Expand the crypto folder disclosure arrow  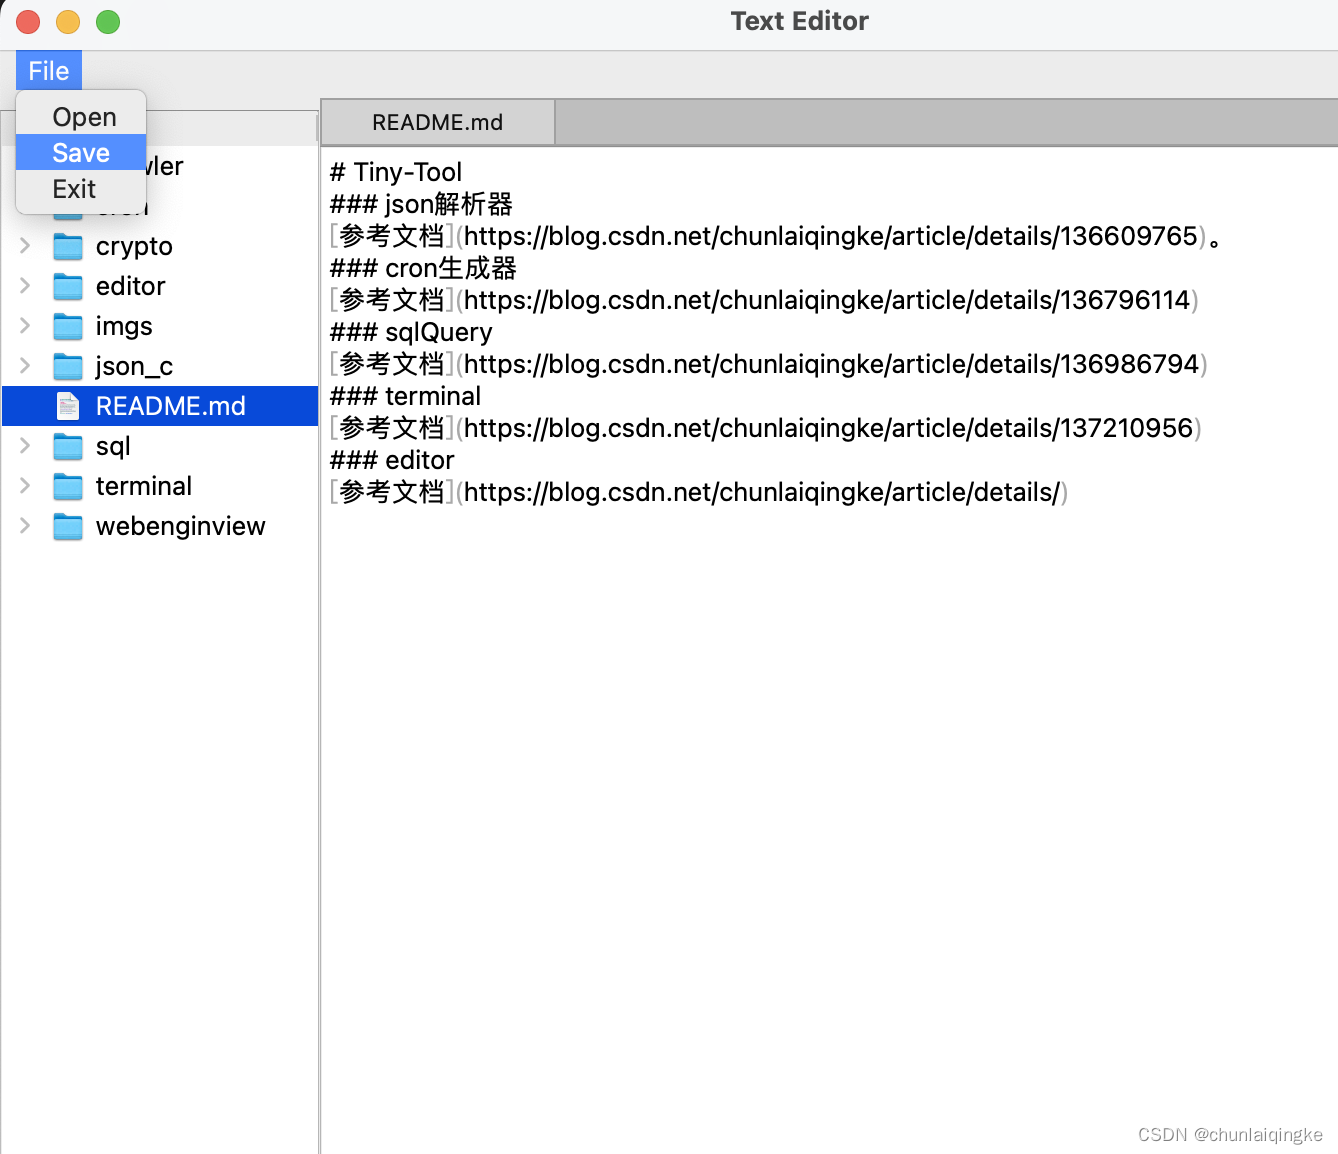click(25, 246)
